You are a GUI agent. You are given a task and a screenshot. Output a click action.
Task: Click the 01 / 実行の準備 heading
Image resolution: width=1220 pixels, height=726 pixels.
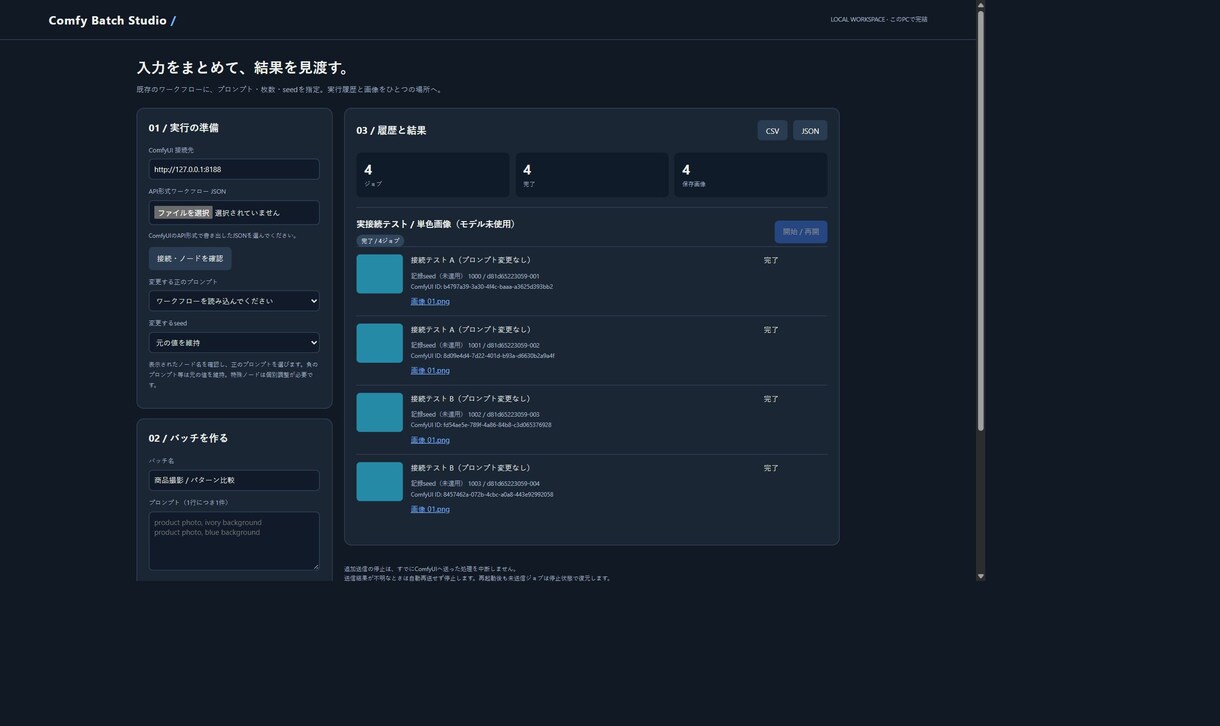coord(184,128)
